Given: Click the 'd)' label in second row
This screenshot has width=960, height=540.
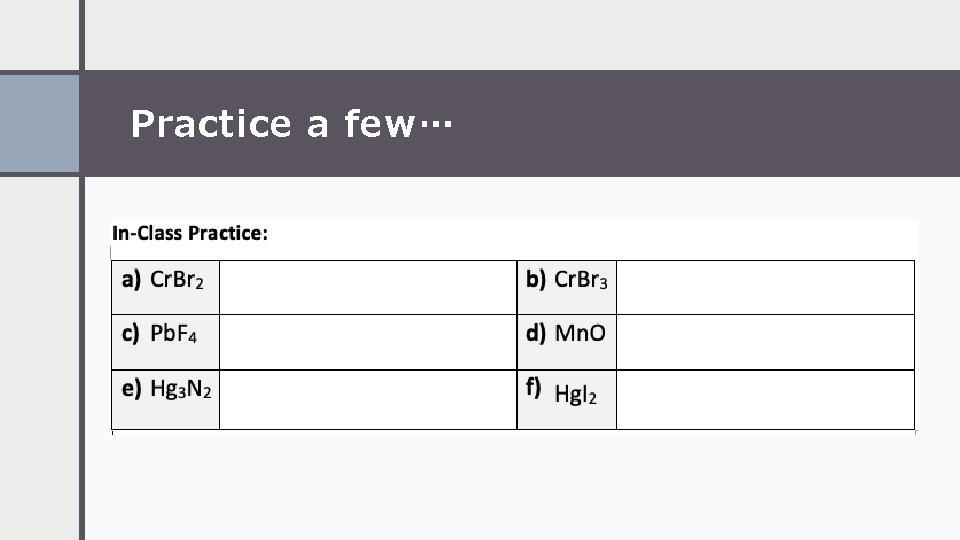Looking at the screenshot, I should (x=536, y=334).
